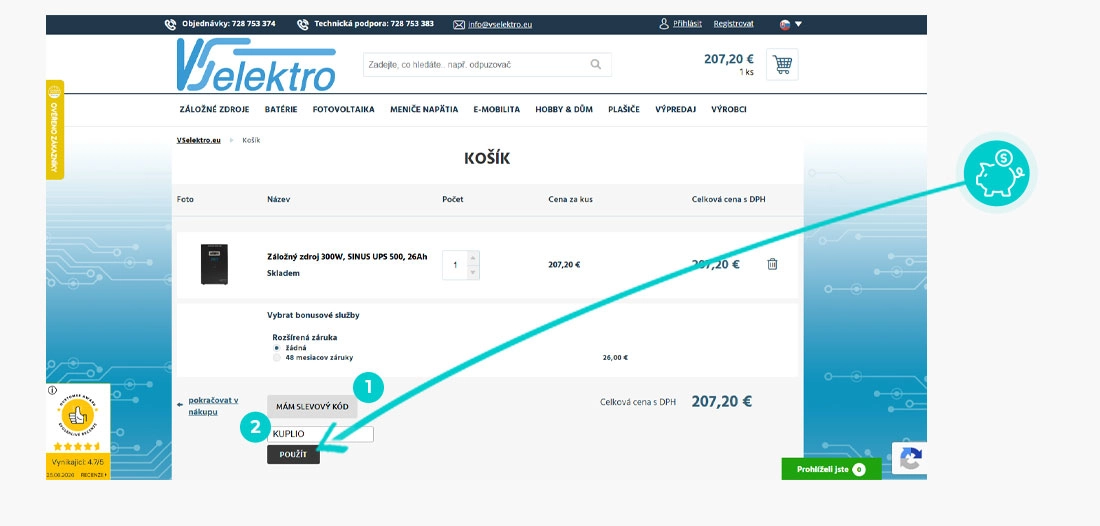
Task: Click the product name Záložný zdroj 300W link
Action: (347, 257)
